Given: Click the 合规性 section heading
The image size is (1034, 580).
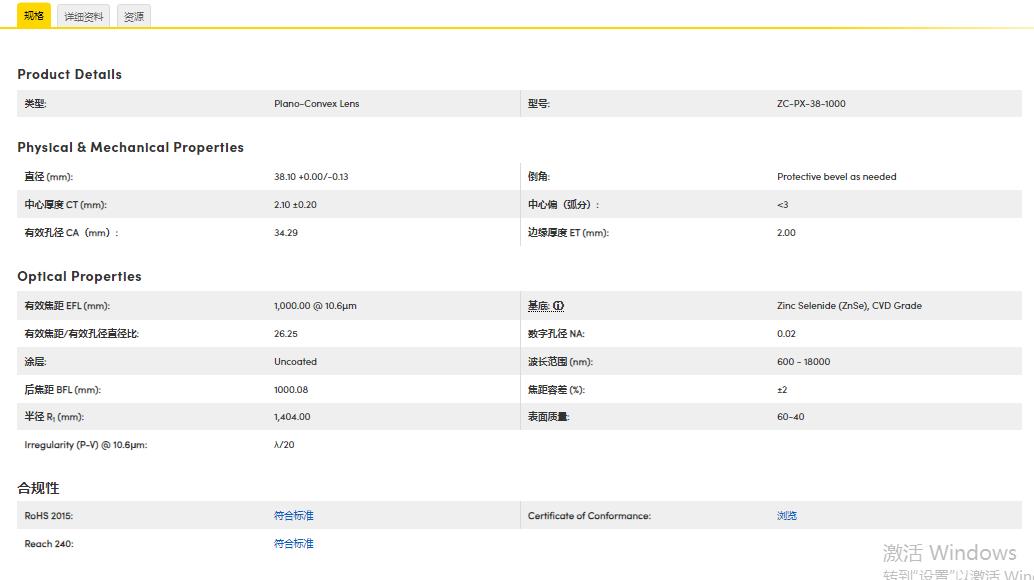Looking at the screenshot, I should coord(37,488).
